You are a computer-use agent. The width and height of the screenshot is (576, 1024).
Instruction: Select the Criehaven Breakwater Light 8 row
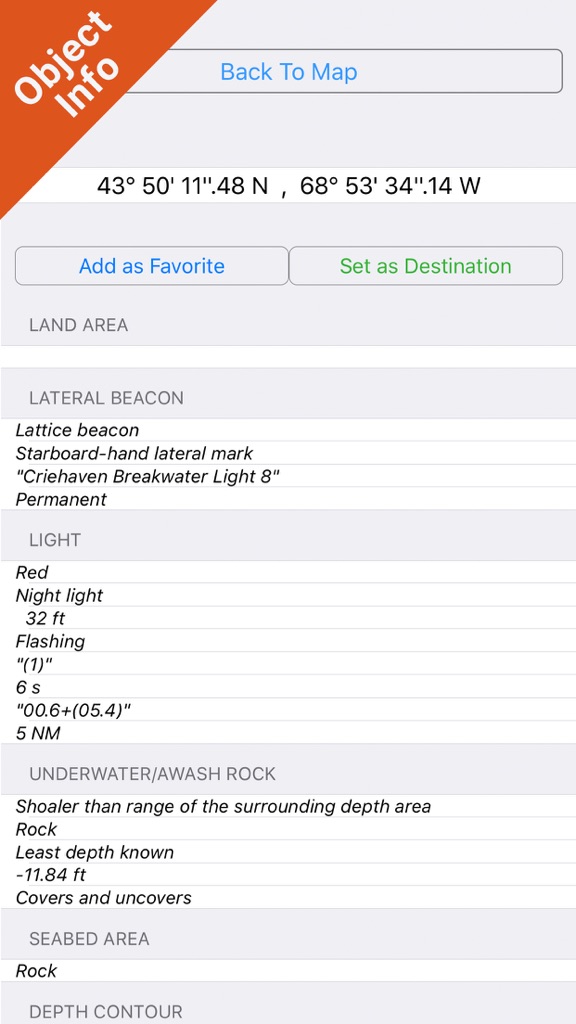pyautogui.click(x=288, y=476)
